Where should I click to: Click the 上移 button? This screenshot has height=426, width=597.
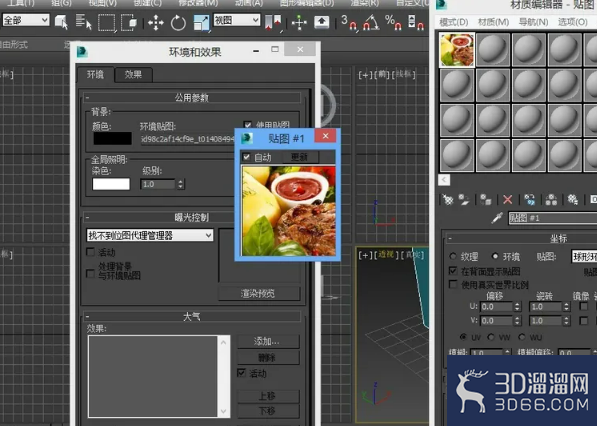coord(268,396)
